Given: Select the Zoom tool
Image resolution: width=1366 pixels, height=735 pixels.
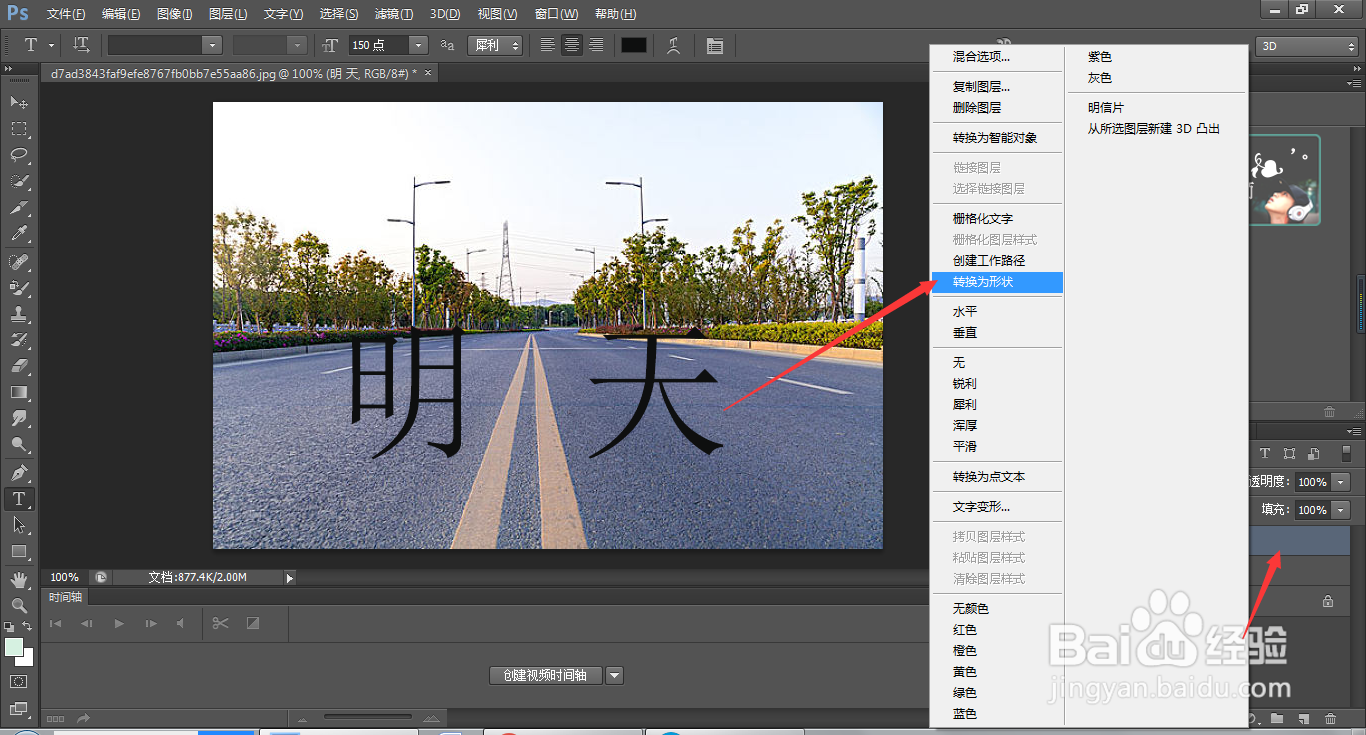Looking at the screenshot, I should pos(18,606).
